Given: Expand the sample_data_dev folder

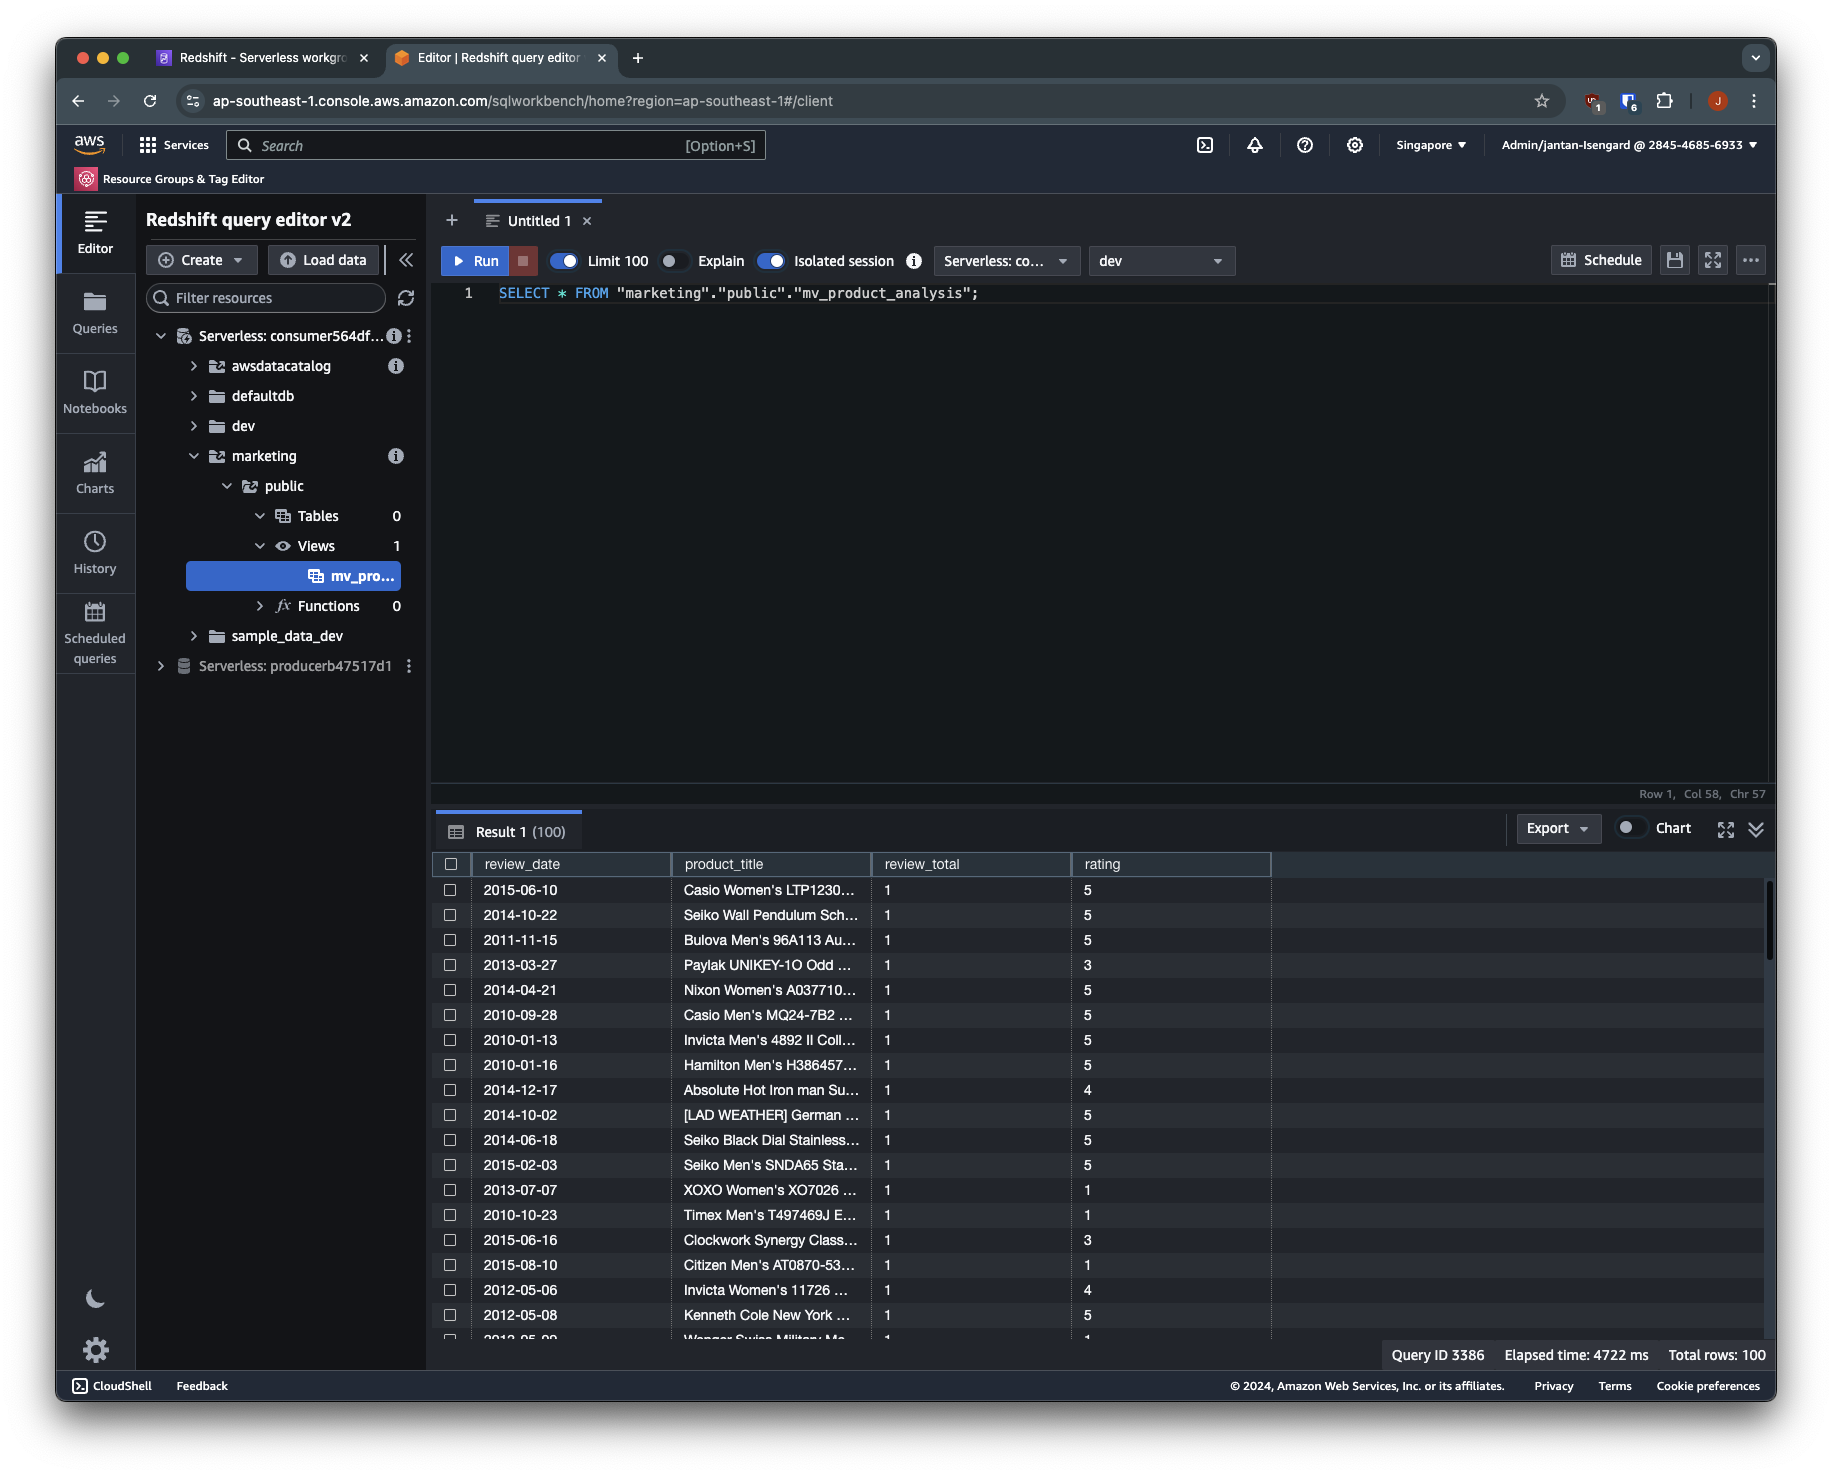Looking at the screenshot, I should (194, 636).
